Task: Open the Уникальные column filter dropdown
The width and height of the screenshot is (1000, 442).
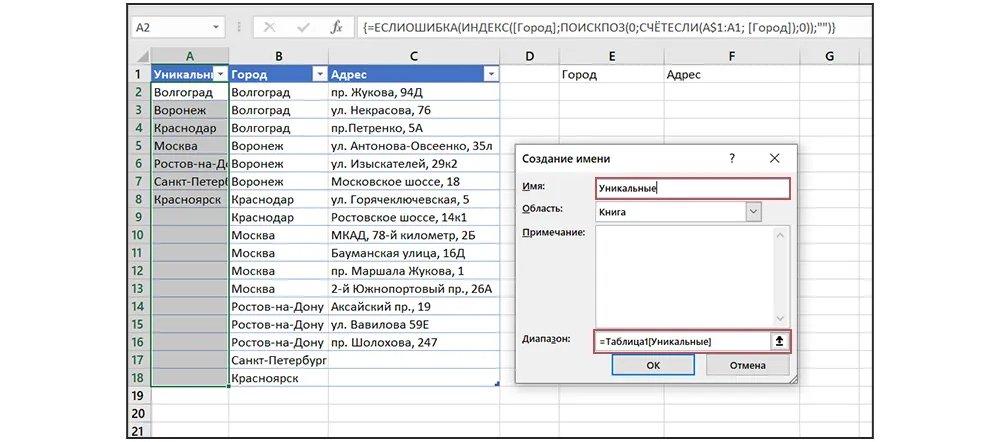Action: 220,74
